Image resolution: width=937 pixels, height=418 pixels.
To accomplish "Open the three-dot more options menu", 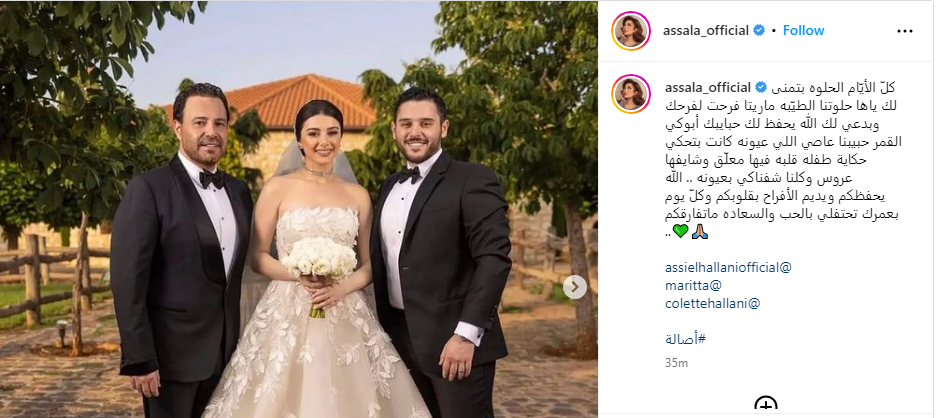I will (905, 30).
